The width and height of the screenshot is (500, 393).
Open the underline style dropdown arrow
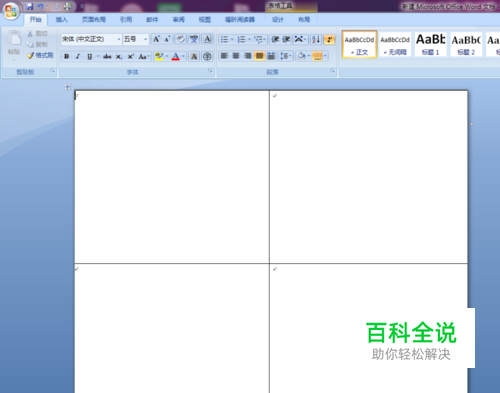point(98,56)
